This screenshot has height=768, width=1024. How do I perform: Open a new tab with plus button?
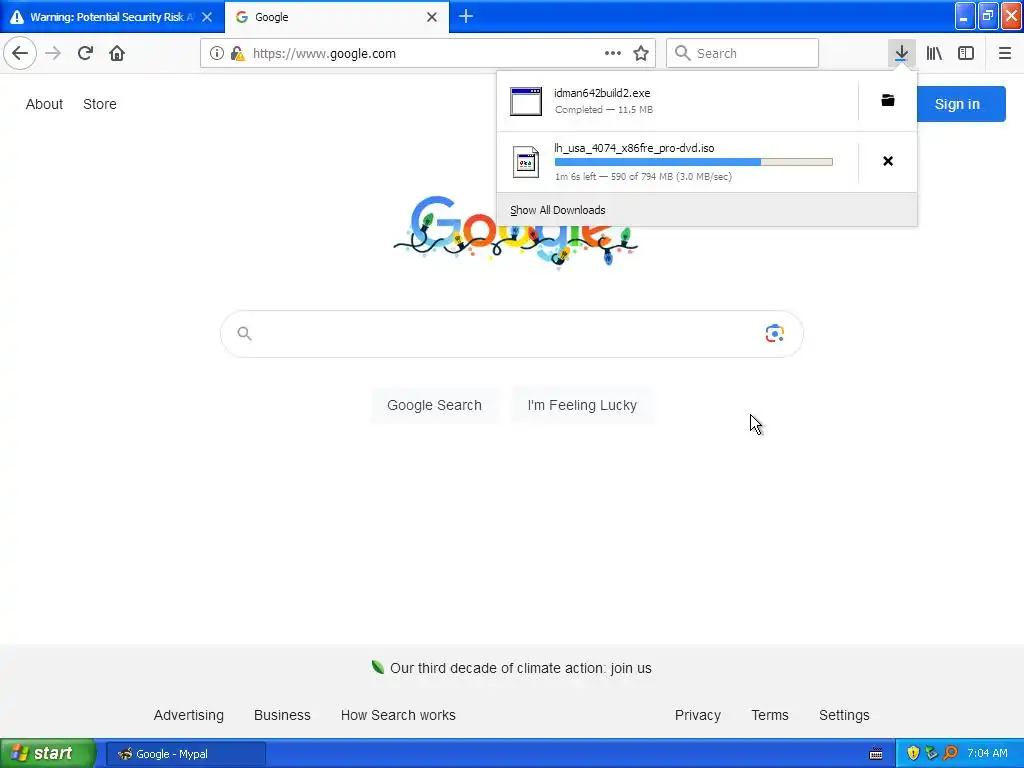(466, 16)
